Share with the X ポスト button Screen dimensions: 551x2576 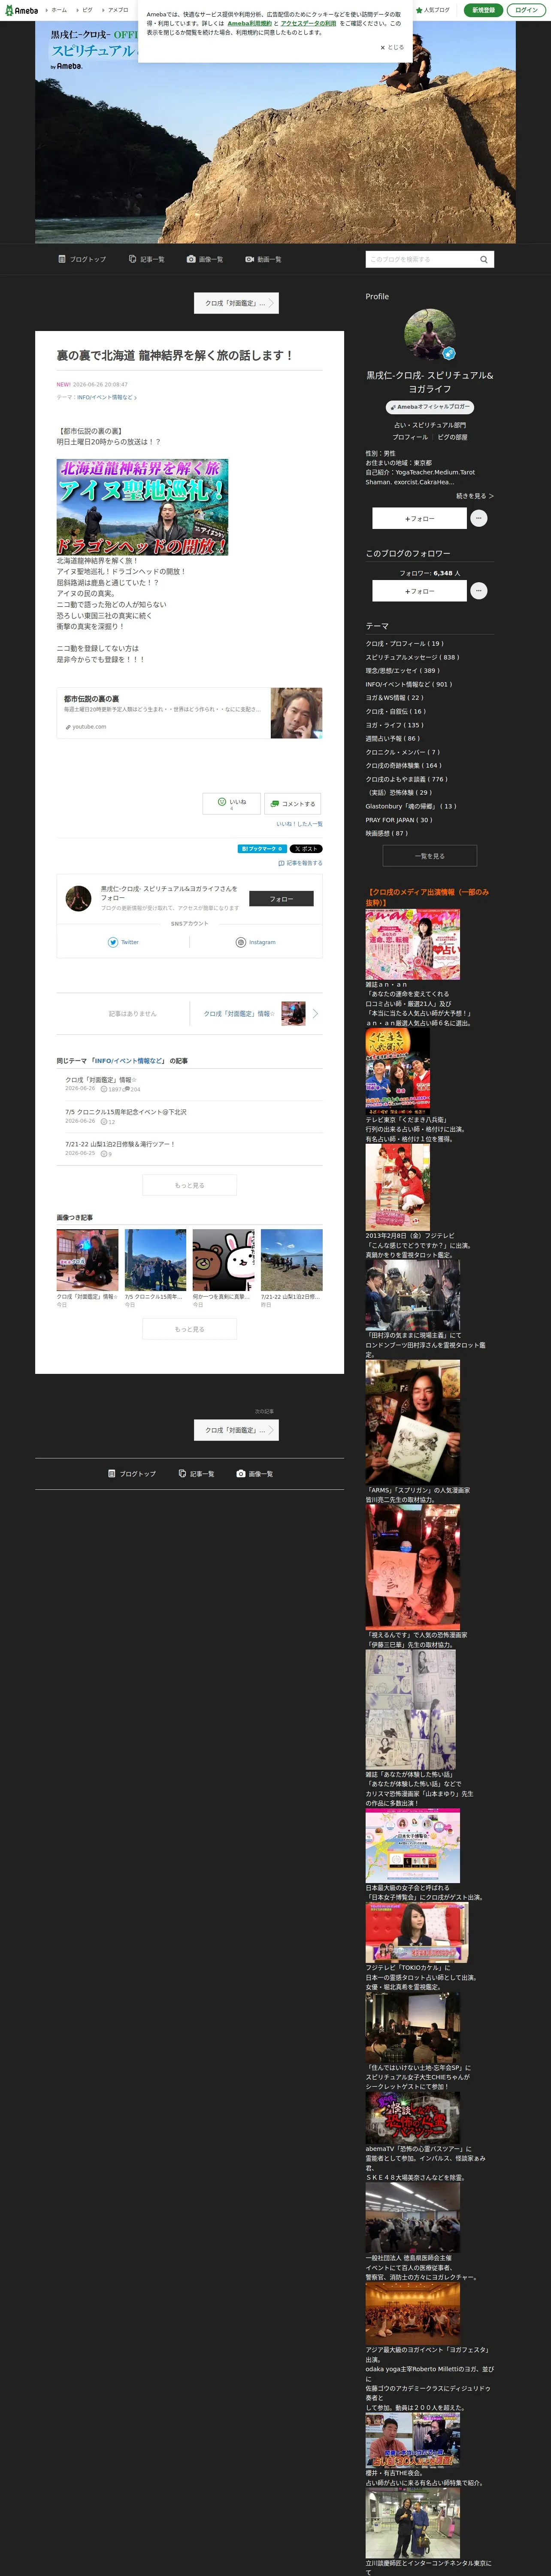306,848
